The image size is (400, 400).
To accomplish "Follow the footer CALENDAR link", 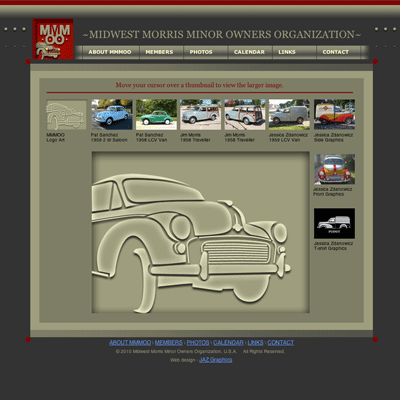I will coord(228,343).
